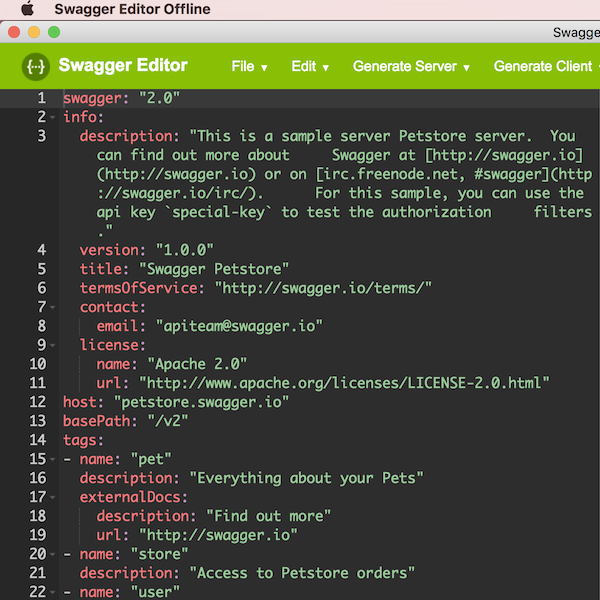Collapse the info block at line 2
600x600 pixels.
coord(52,117)
